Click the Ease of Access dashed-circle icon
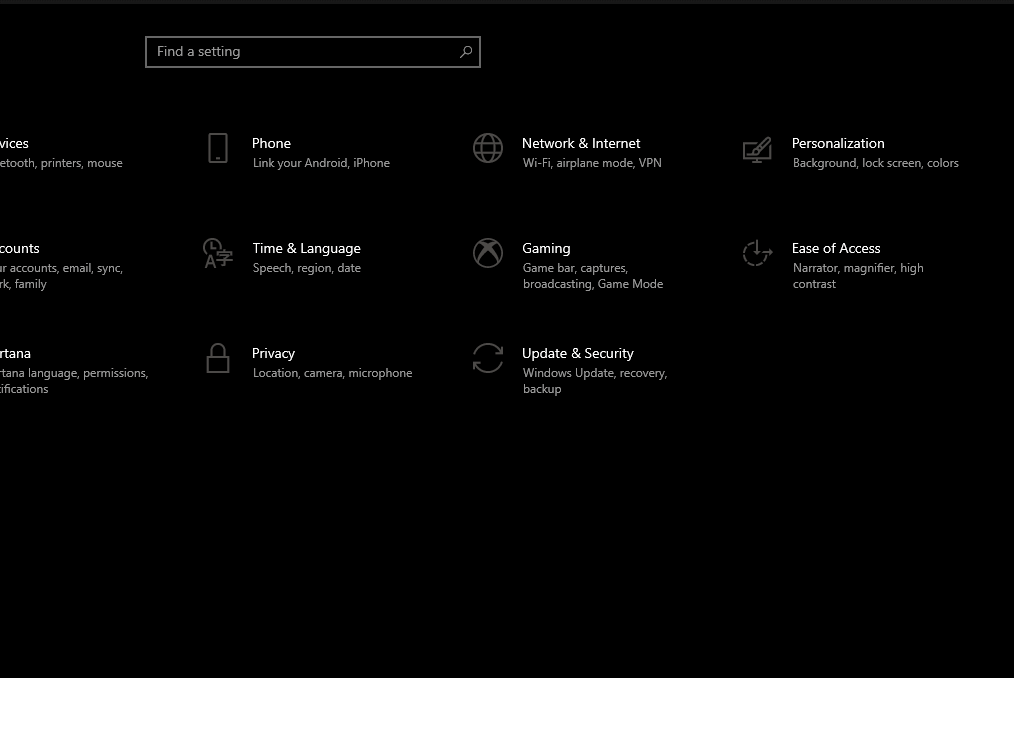Image resolution: width=1014 pixels, height=735 pixels. 757,253
